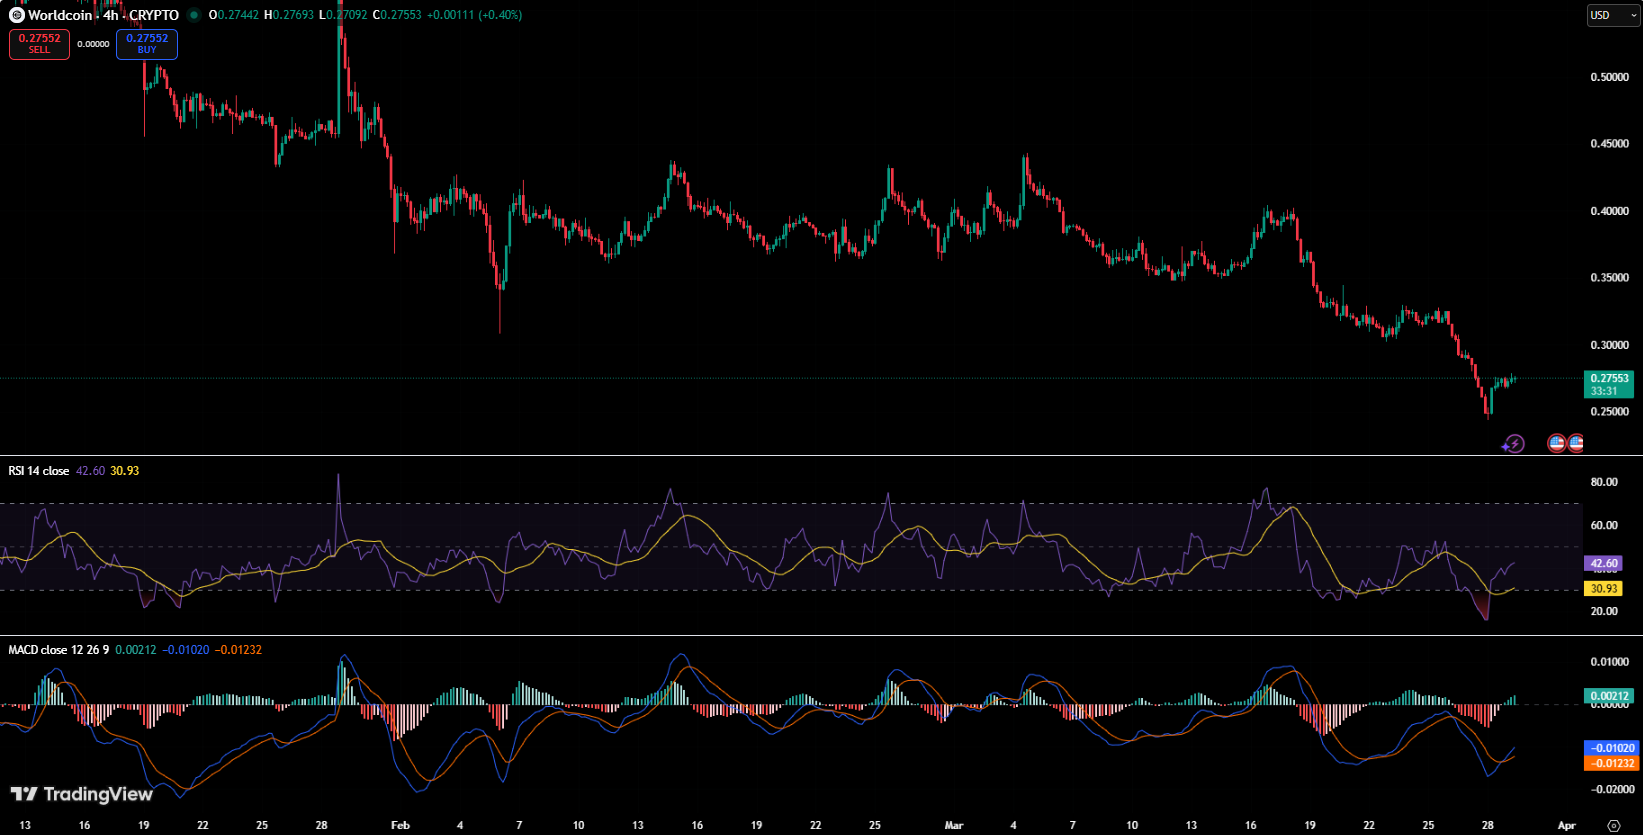
Task: Open the USD currency dropdown
Action: [x=1612, y=15]
